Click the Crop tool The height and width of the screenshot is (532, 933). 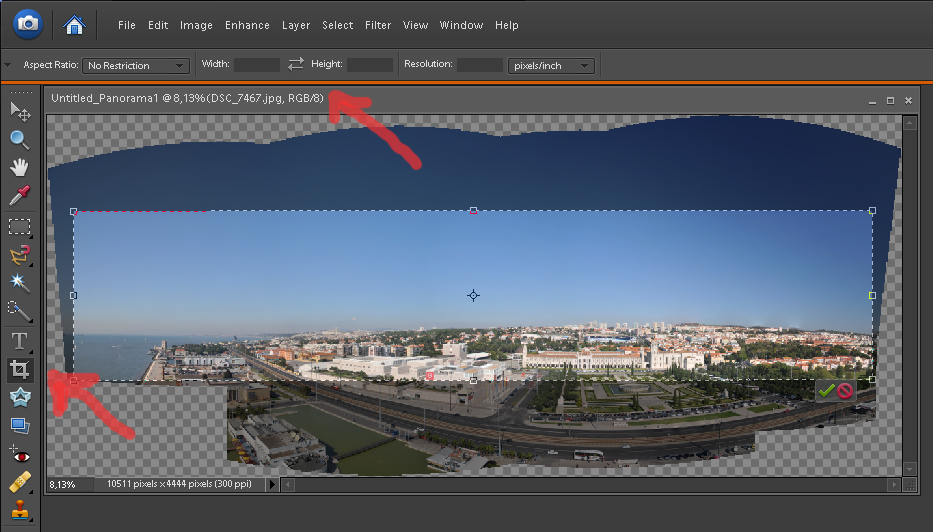(19, 370)
